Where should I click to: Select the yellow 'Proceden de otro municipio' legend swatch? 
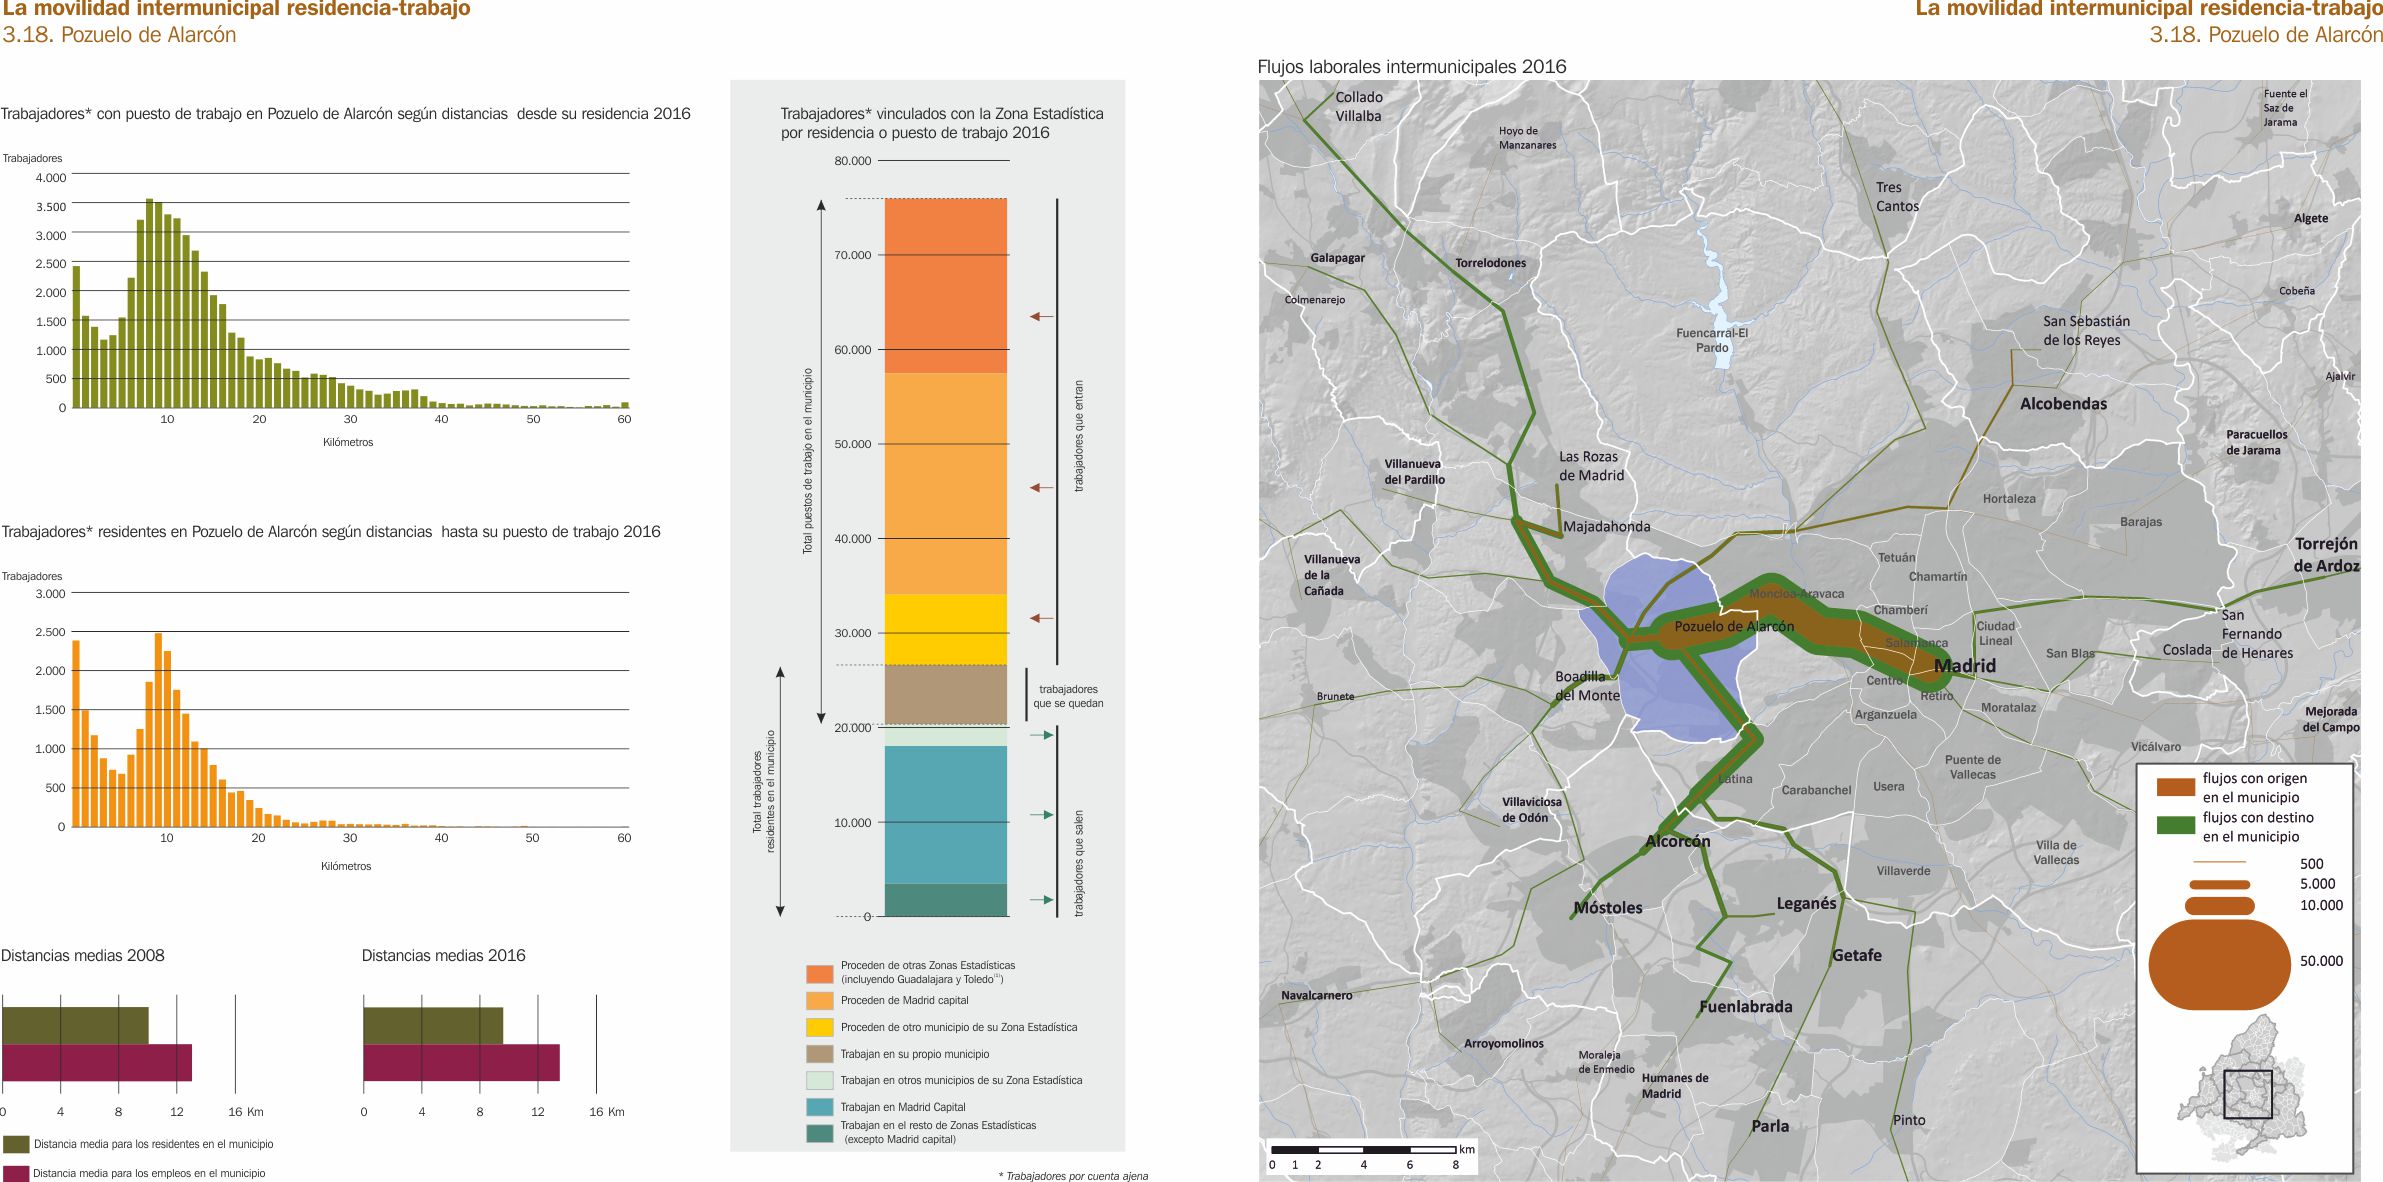click(819, 1027)
